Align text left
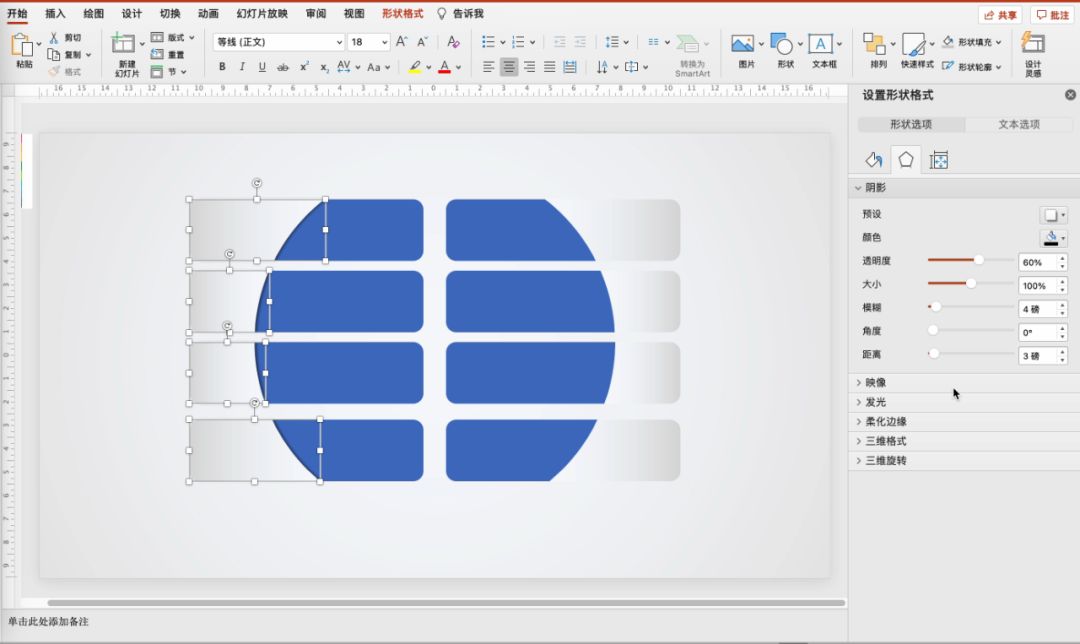Viewport: 1080px width, 644px height. tap(488, 67)
